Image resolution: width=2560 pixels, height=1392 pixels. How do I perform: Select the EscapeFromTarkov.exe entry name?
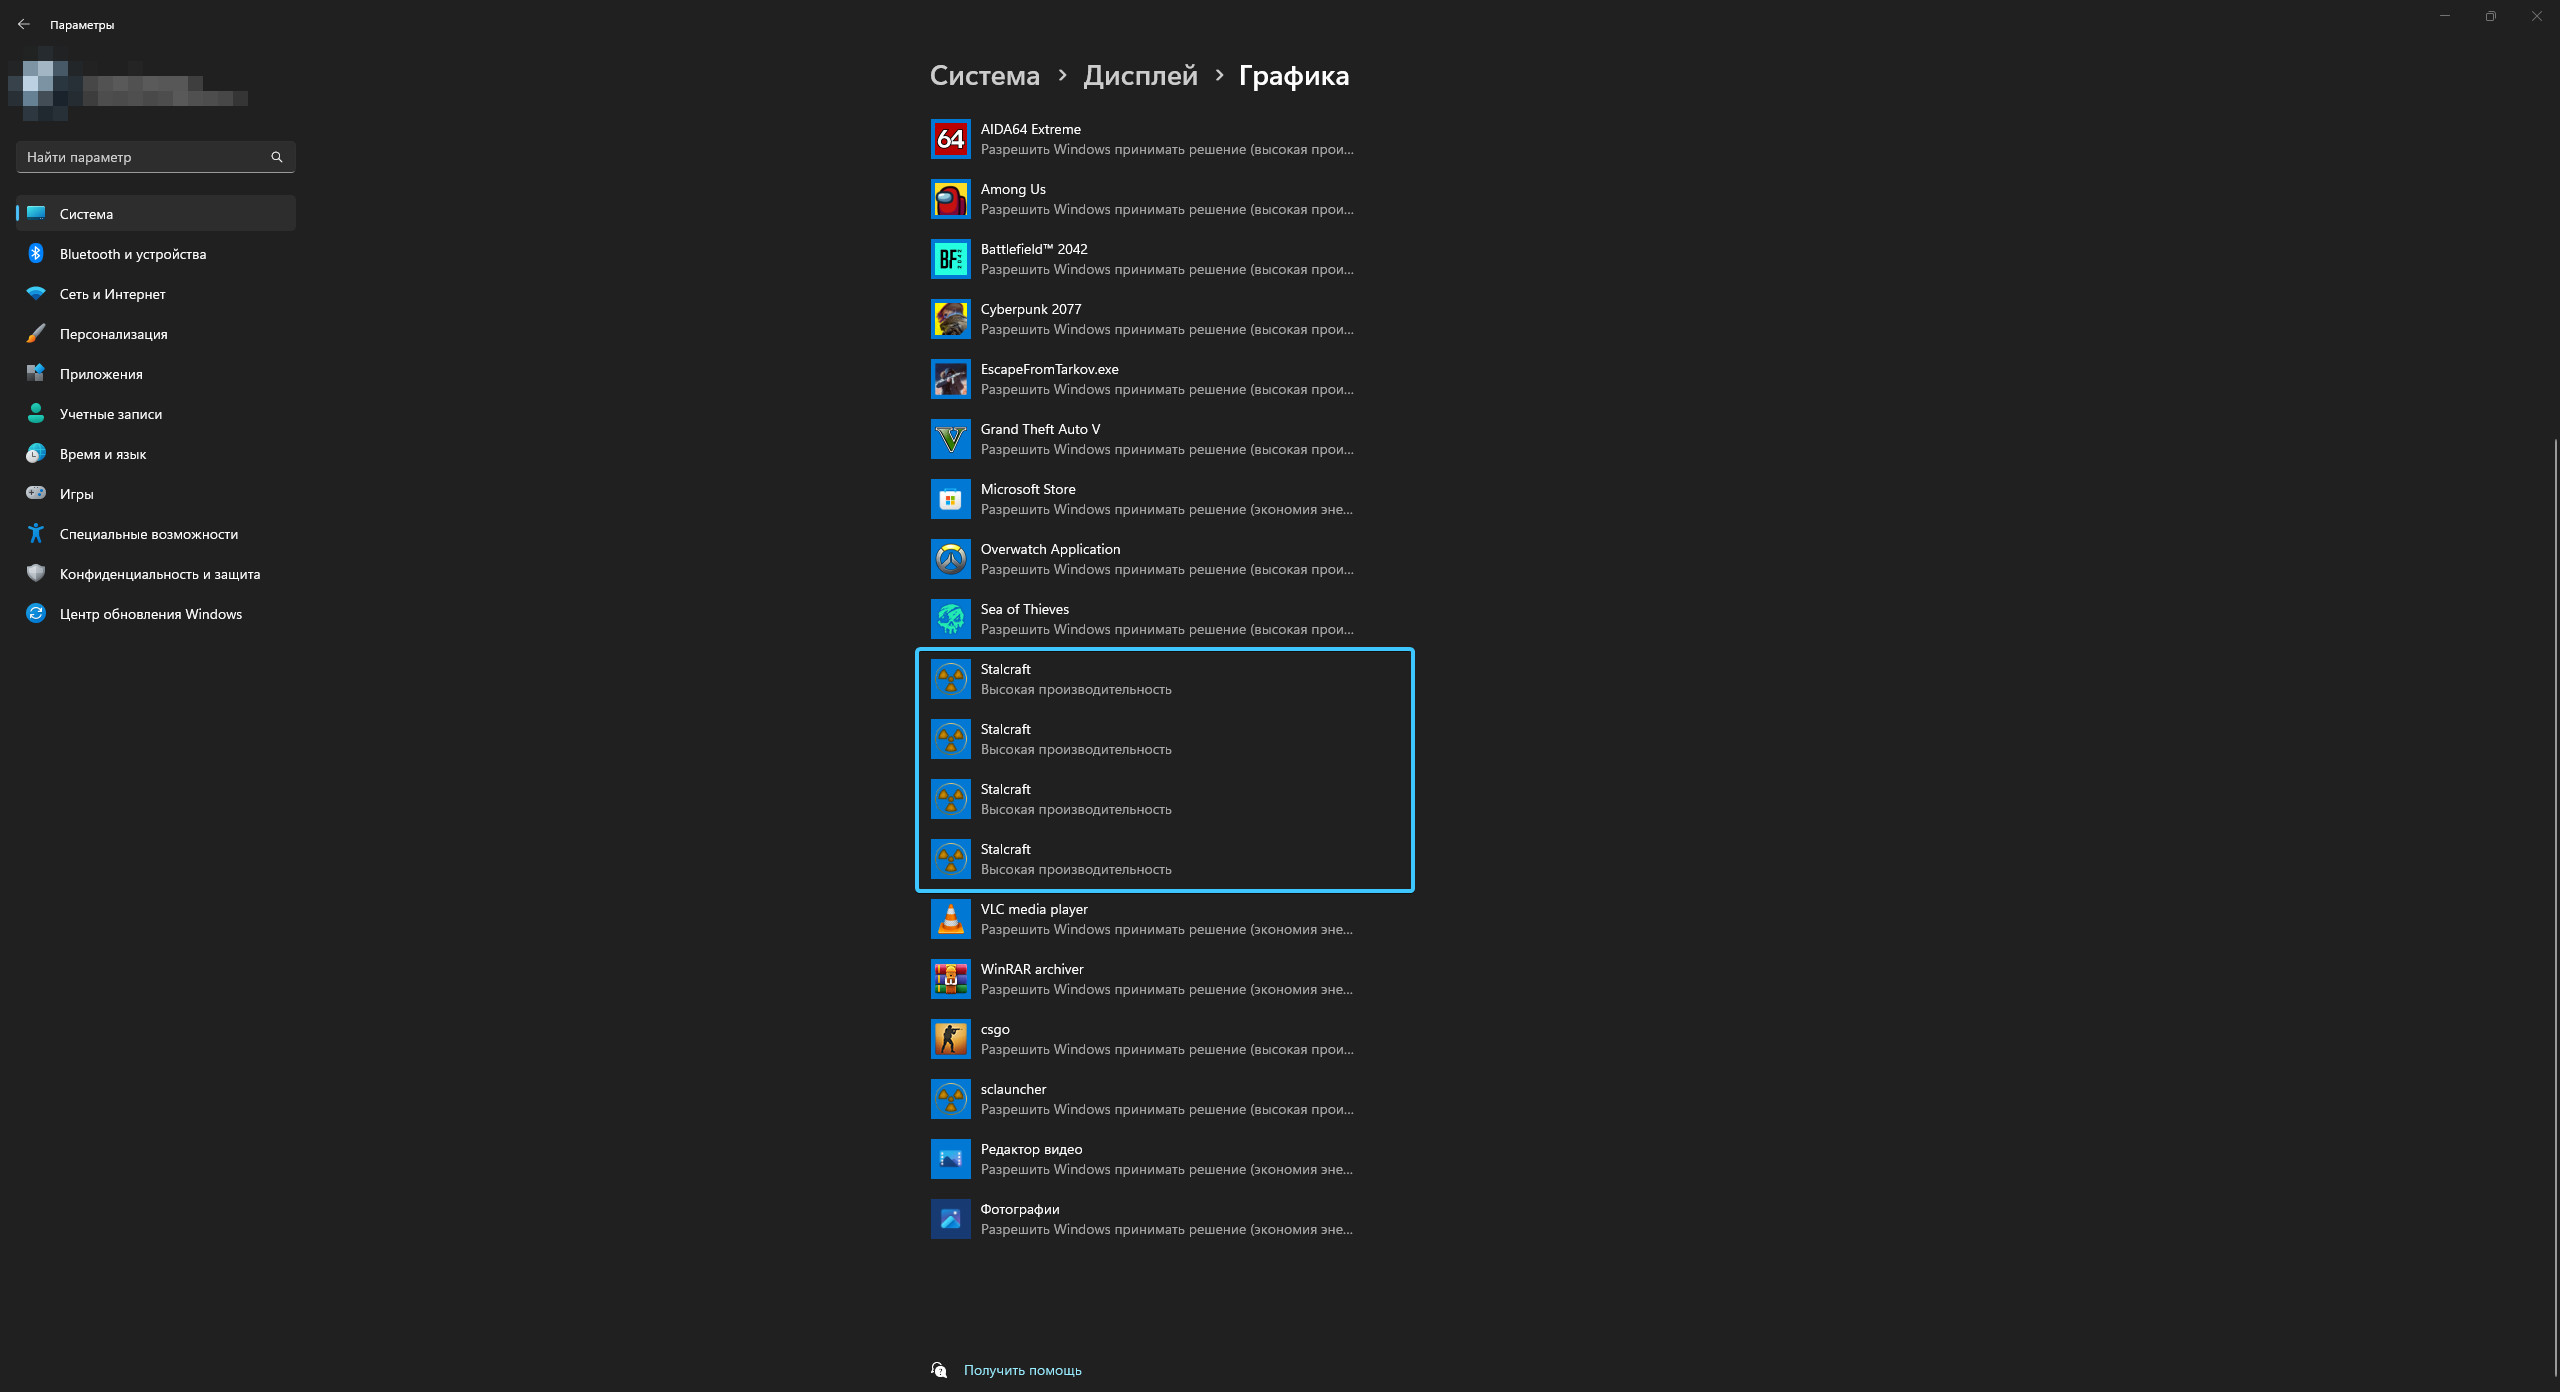click(x=1049, y=369)
